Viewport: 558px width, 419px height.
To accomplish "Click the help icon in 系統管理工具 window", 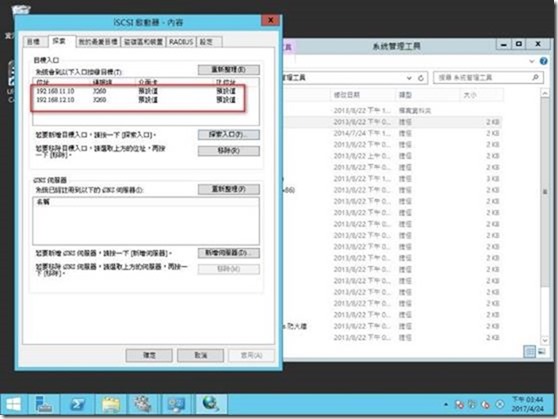I will (543, 61).
